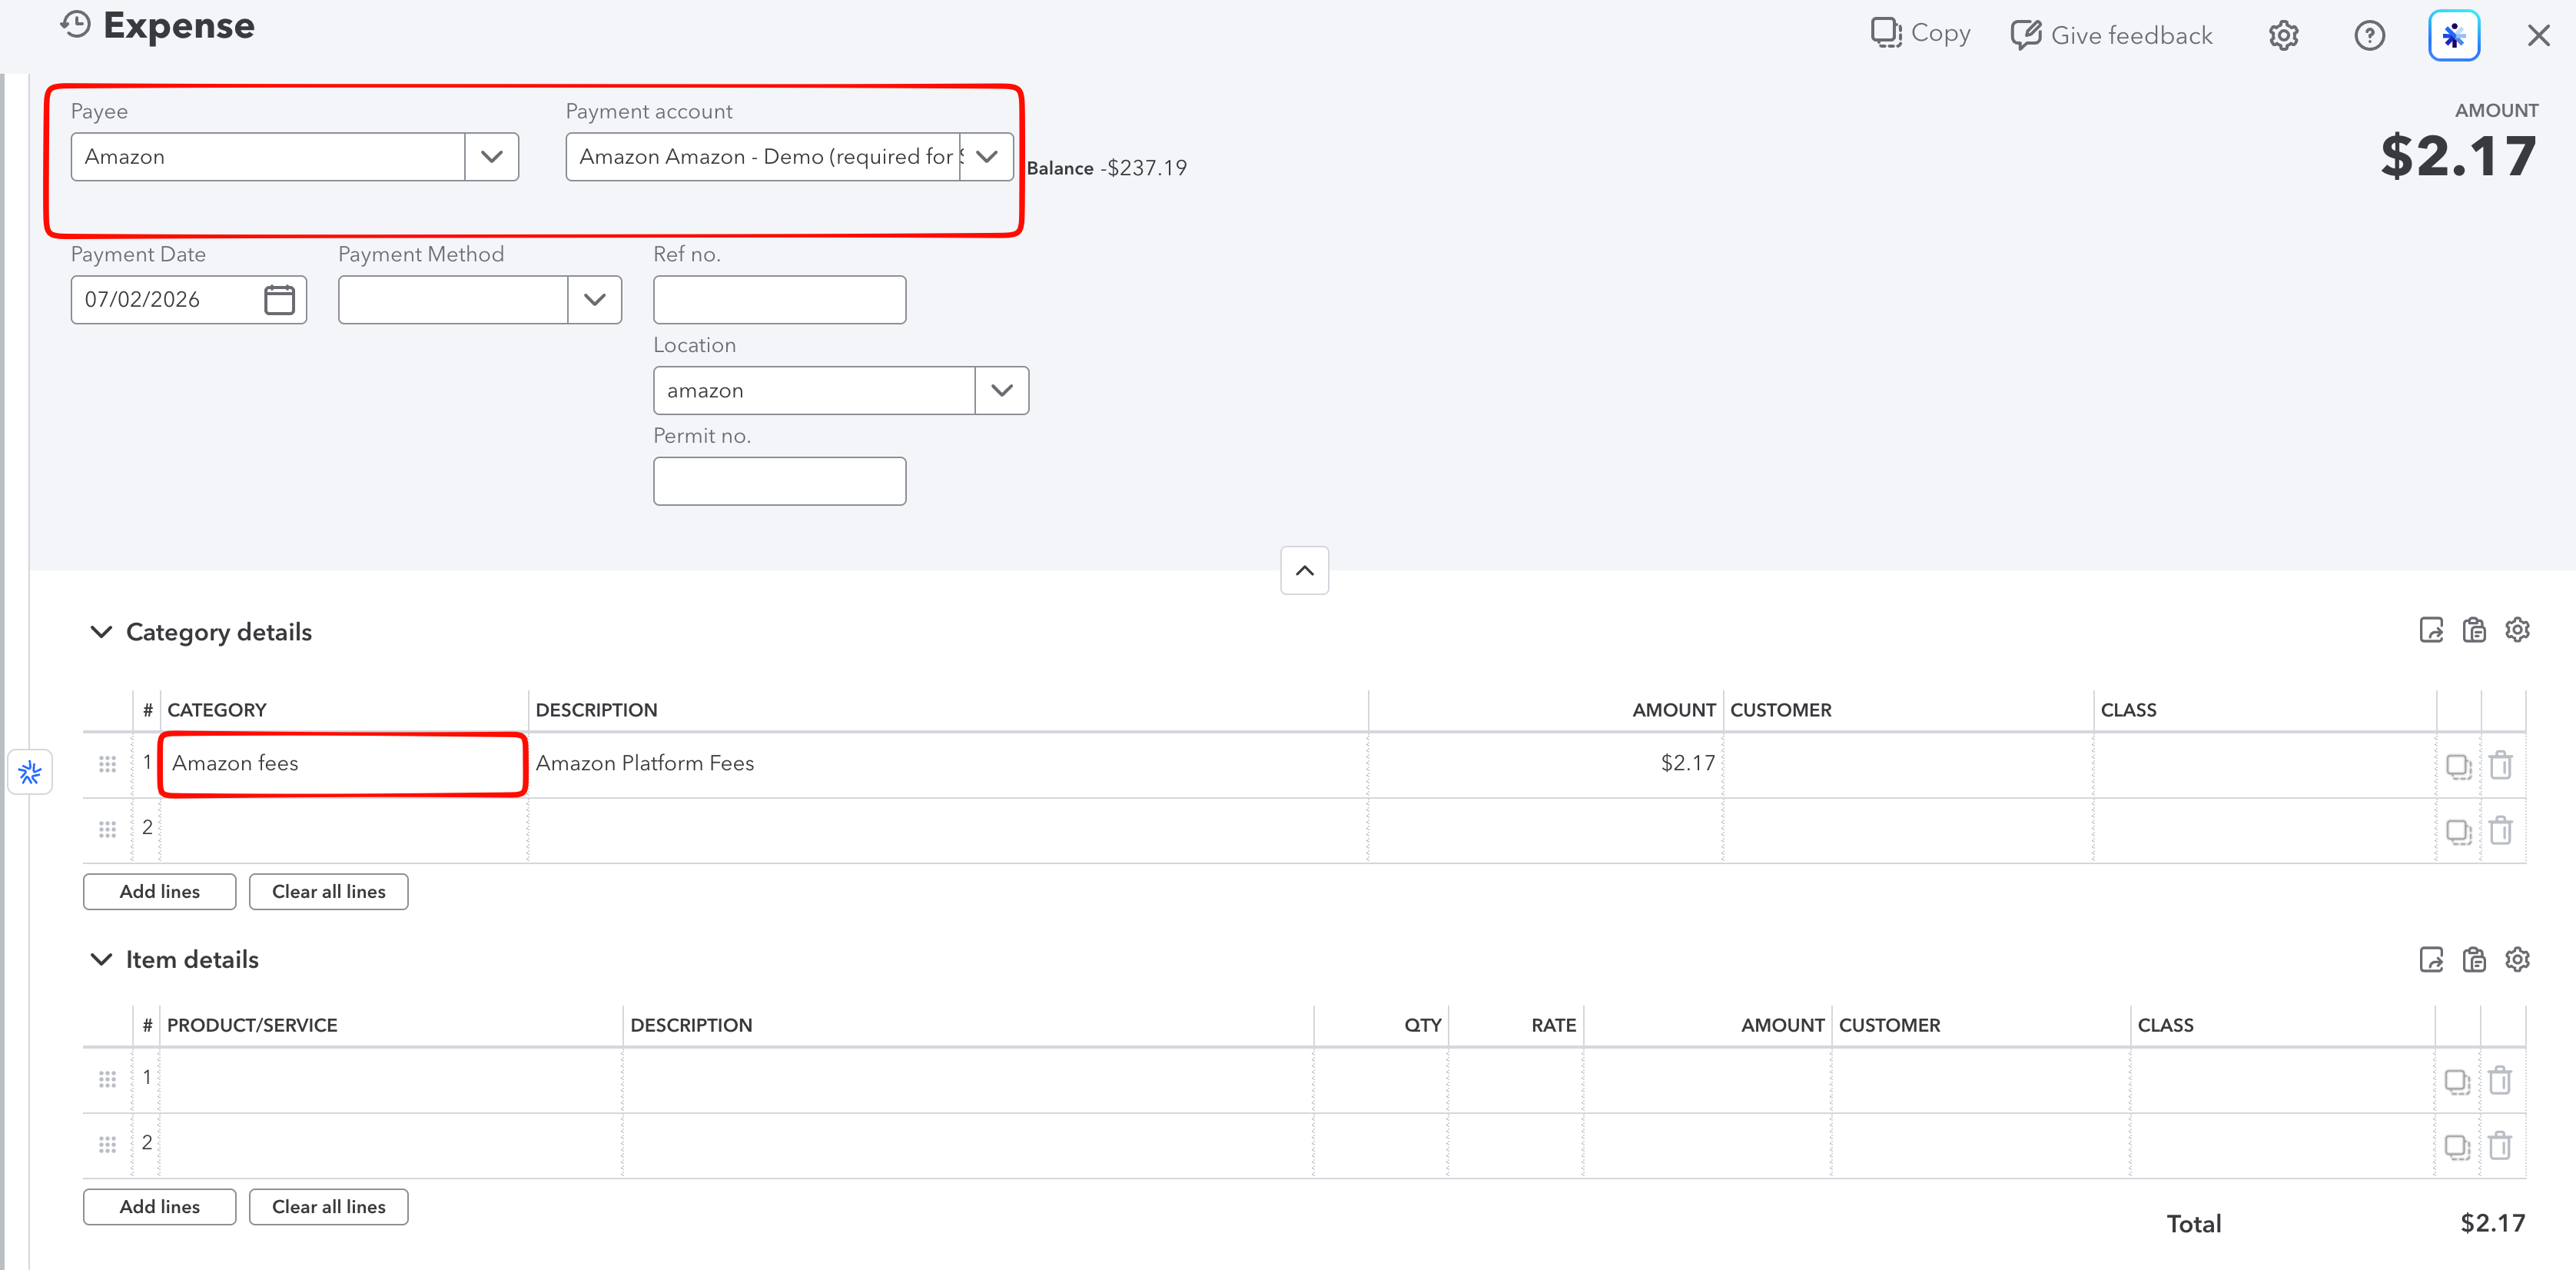Screen dimensions: 2576x1270
Task: Click the Ref no. input field
Action: 779,300
